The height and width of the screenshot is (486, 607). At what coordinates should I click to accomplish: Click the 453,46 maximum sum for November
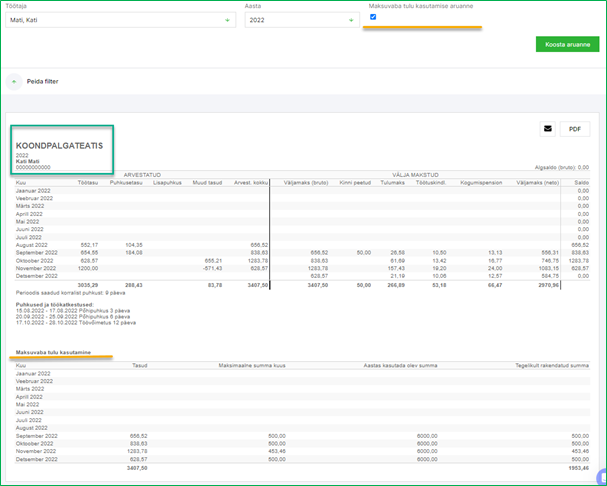(x=277, y=452)
